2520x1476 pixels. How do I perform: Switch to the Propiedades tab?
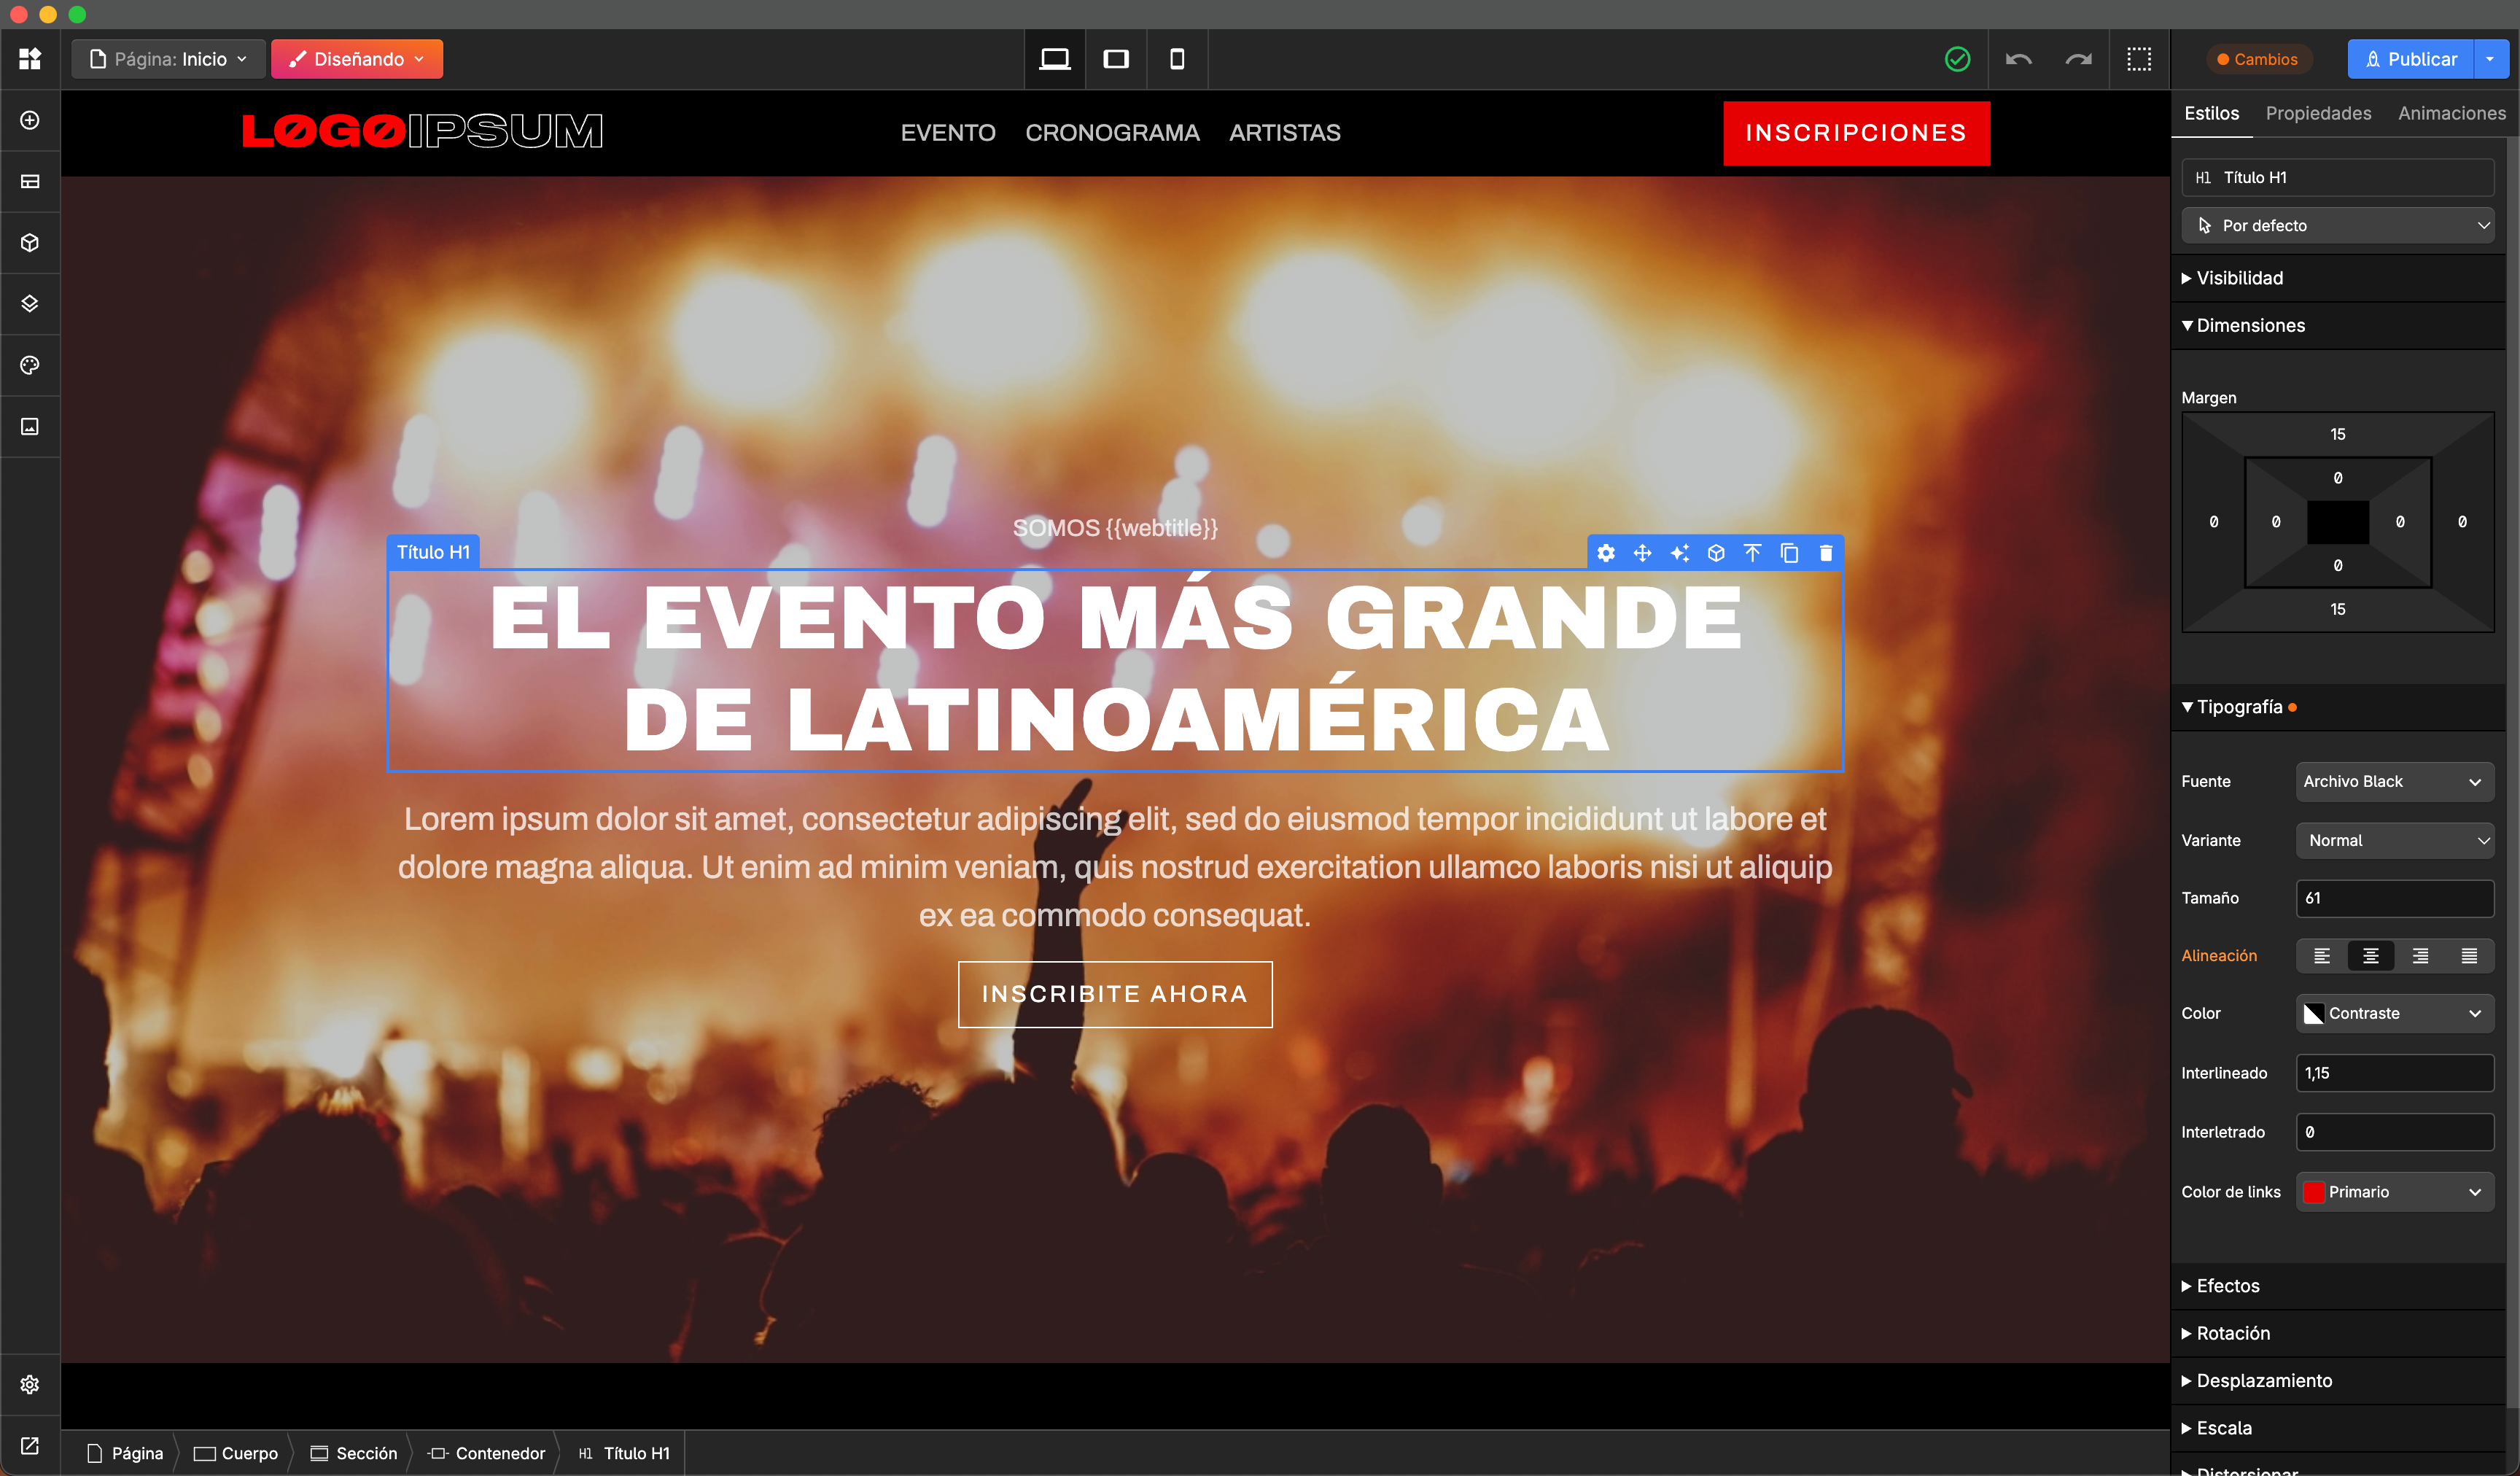tap(2318, 113)
